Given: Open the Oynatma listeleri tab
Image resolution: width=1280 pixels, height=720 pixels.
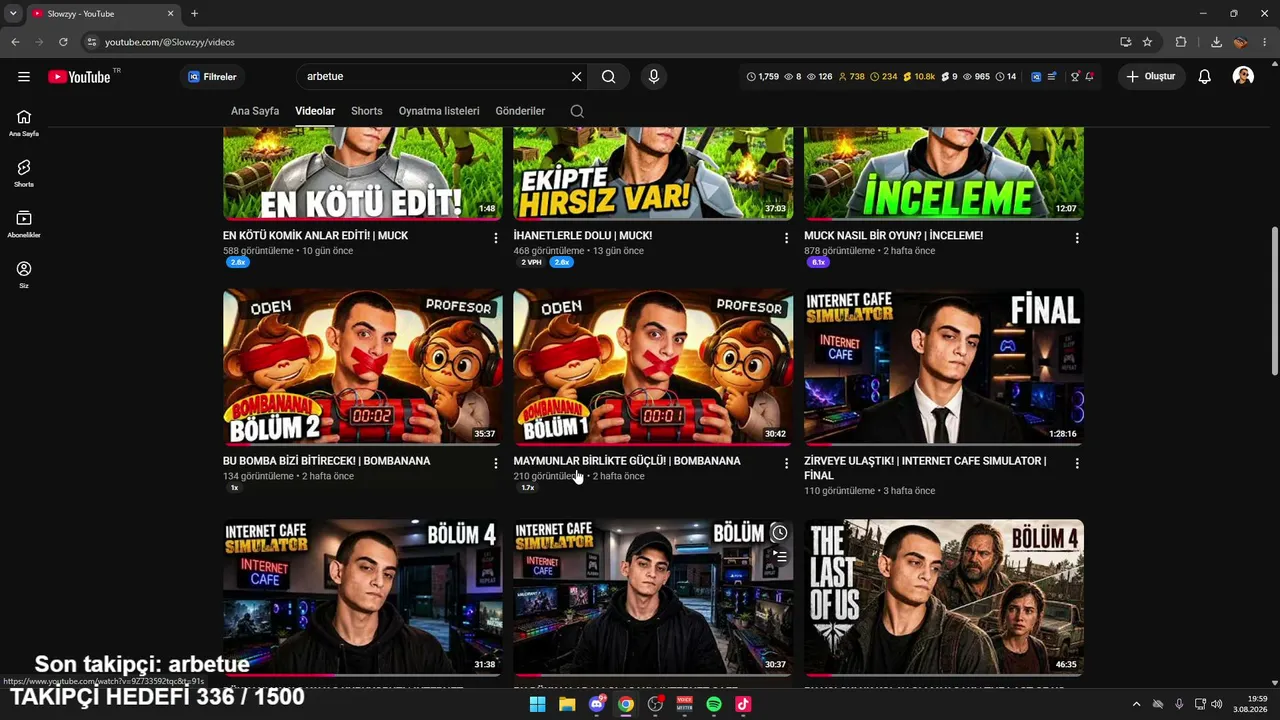Looking at the screenshot, I should [x=439, y=111].
